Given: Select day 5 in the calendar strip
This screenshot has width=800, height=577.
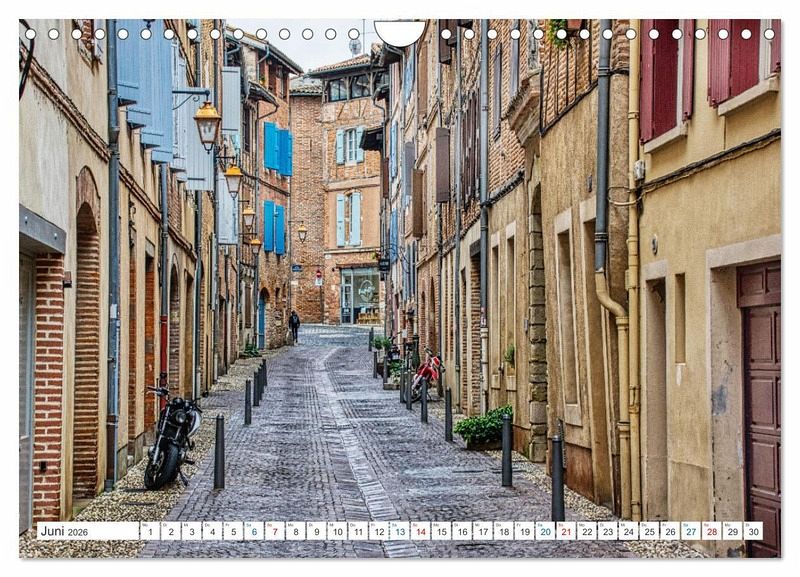Looking at the screenshot, I should (x=233, y=531).
